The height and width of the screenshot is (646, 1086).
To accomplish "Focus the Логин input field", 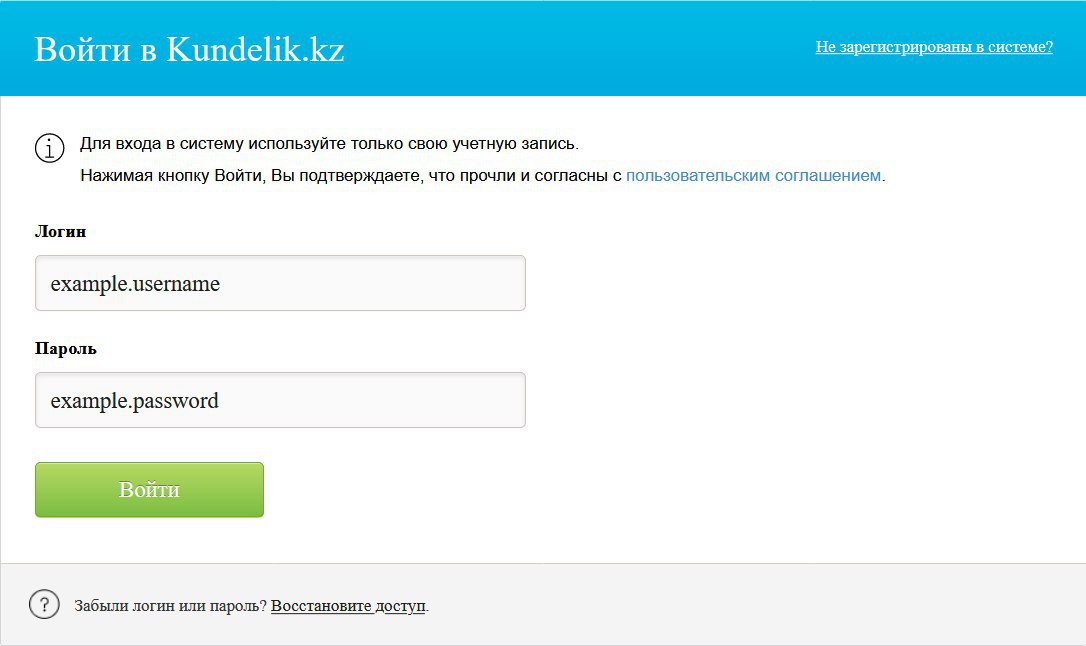I will coord(281,283).
